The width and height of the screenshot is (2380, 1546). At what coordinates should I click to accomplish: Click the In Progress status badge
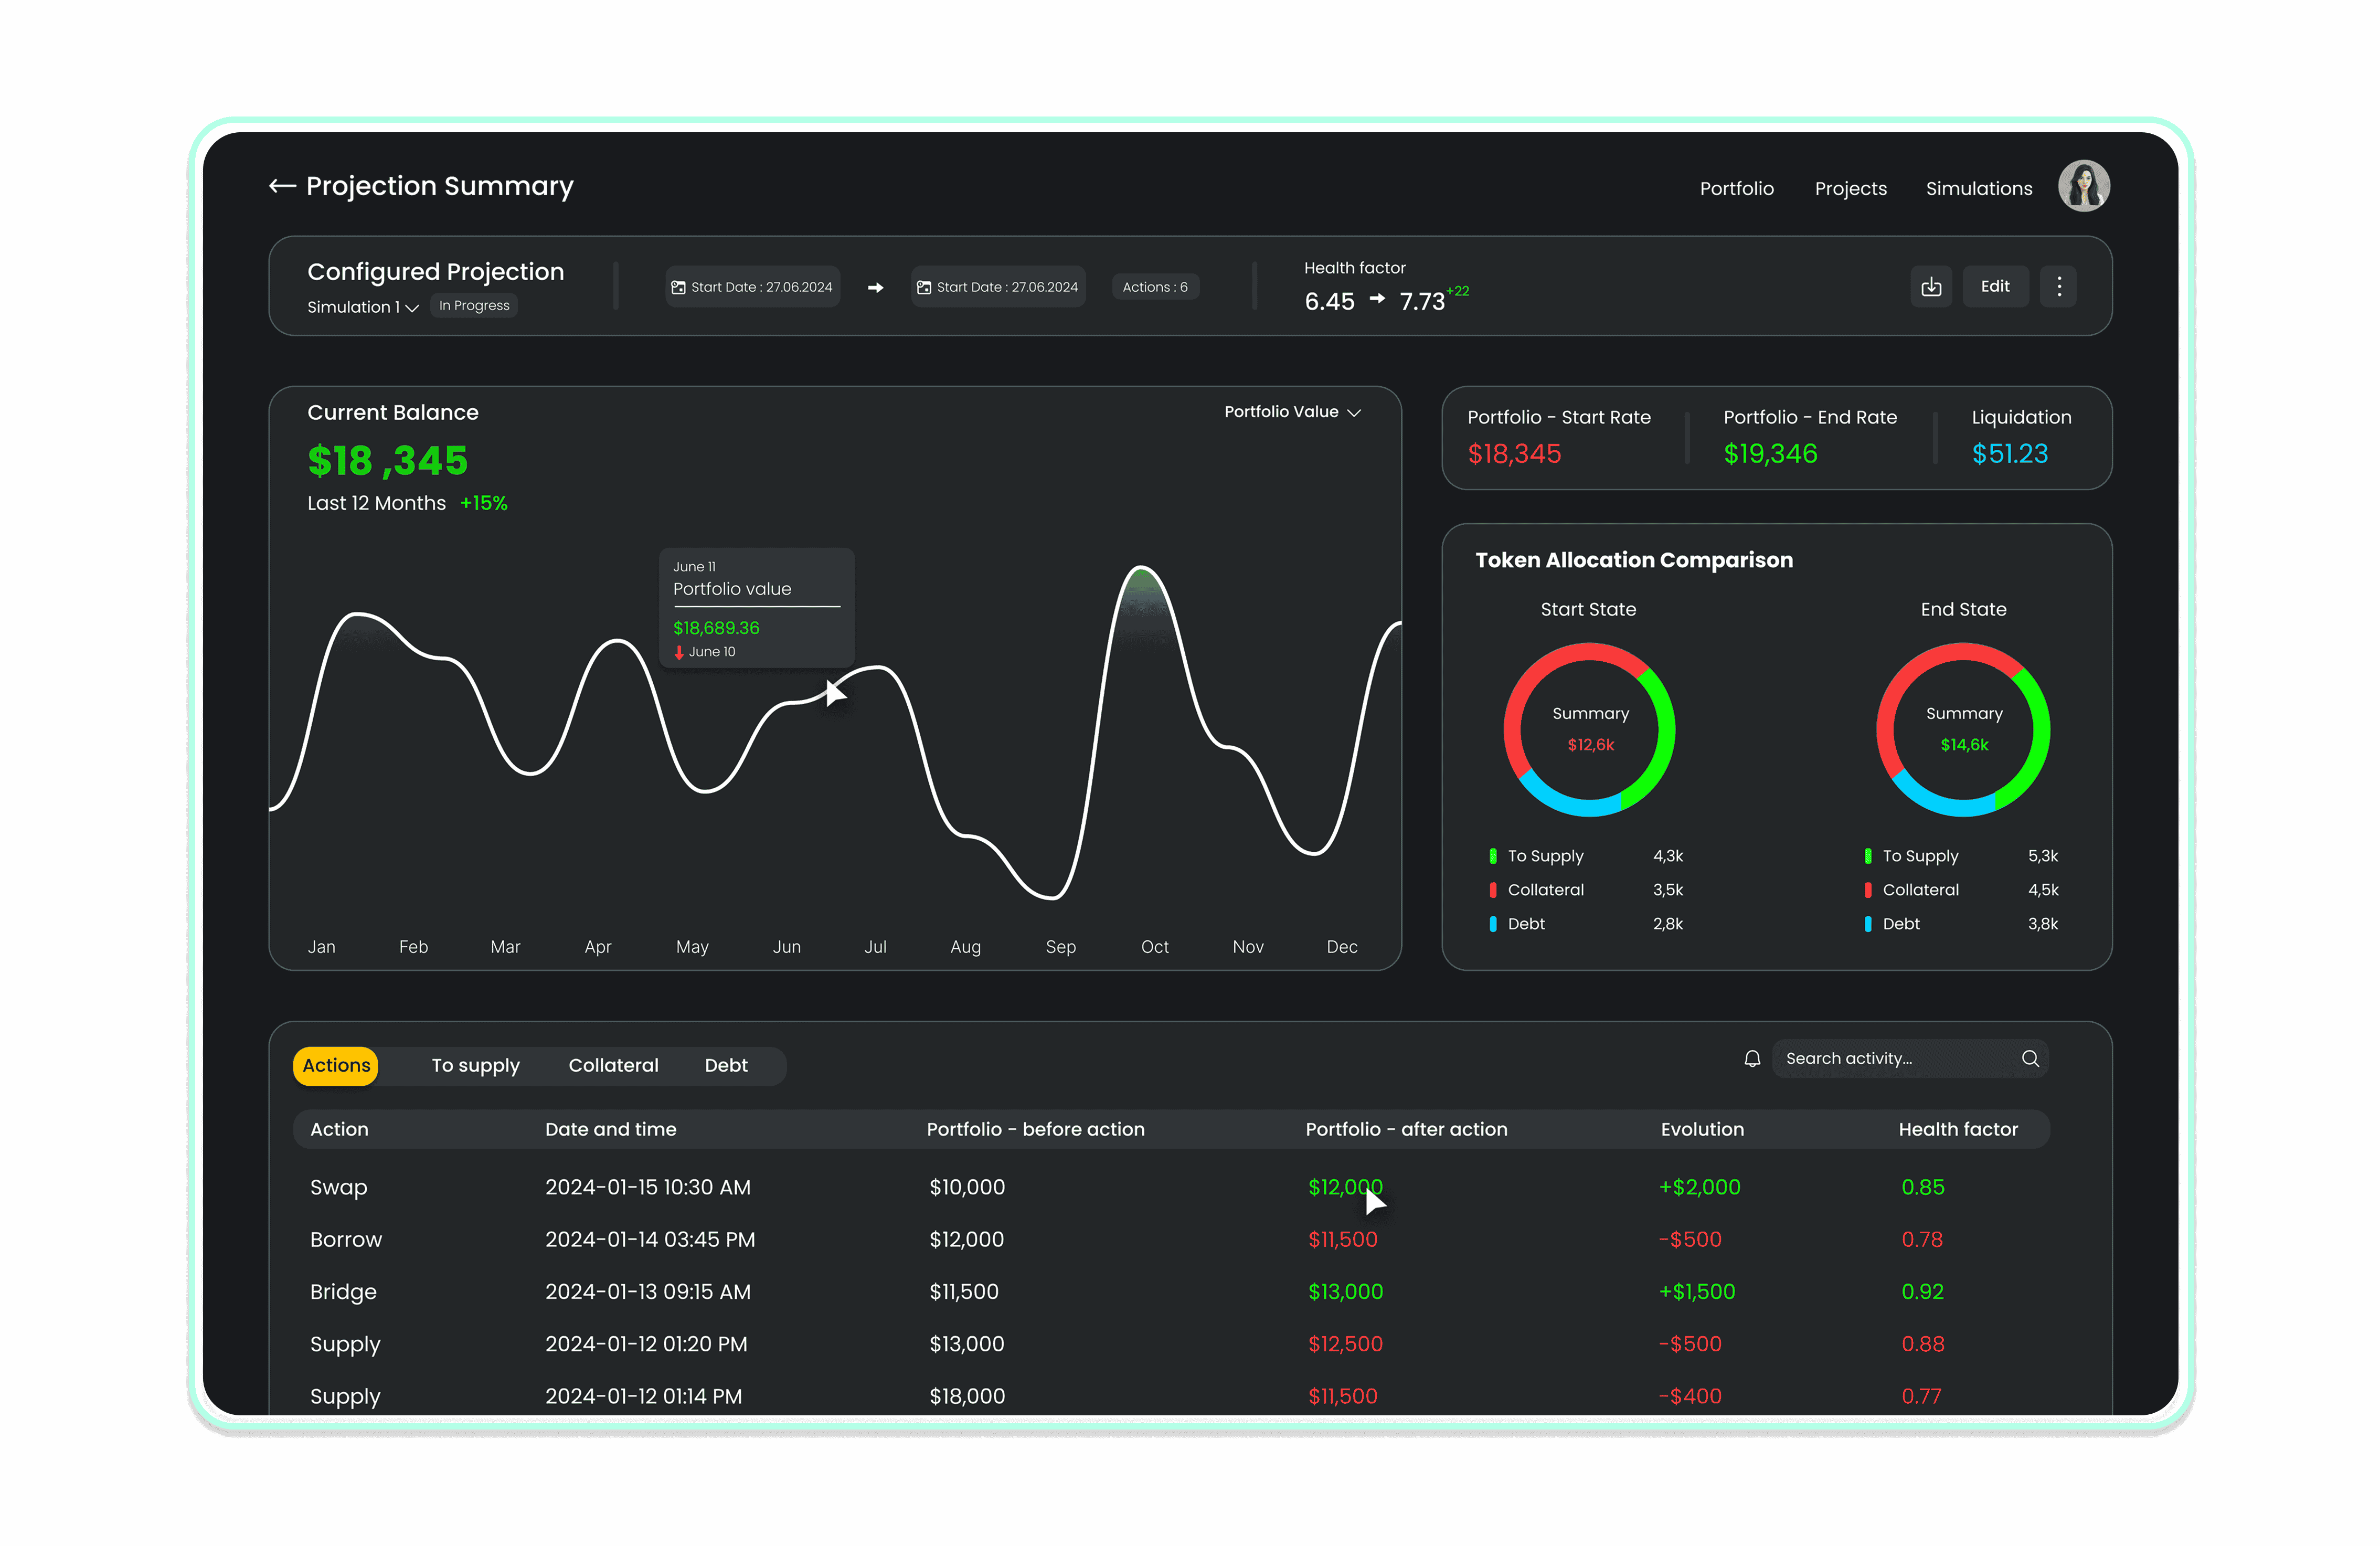pyautogui.click(x=473, y=306)
